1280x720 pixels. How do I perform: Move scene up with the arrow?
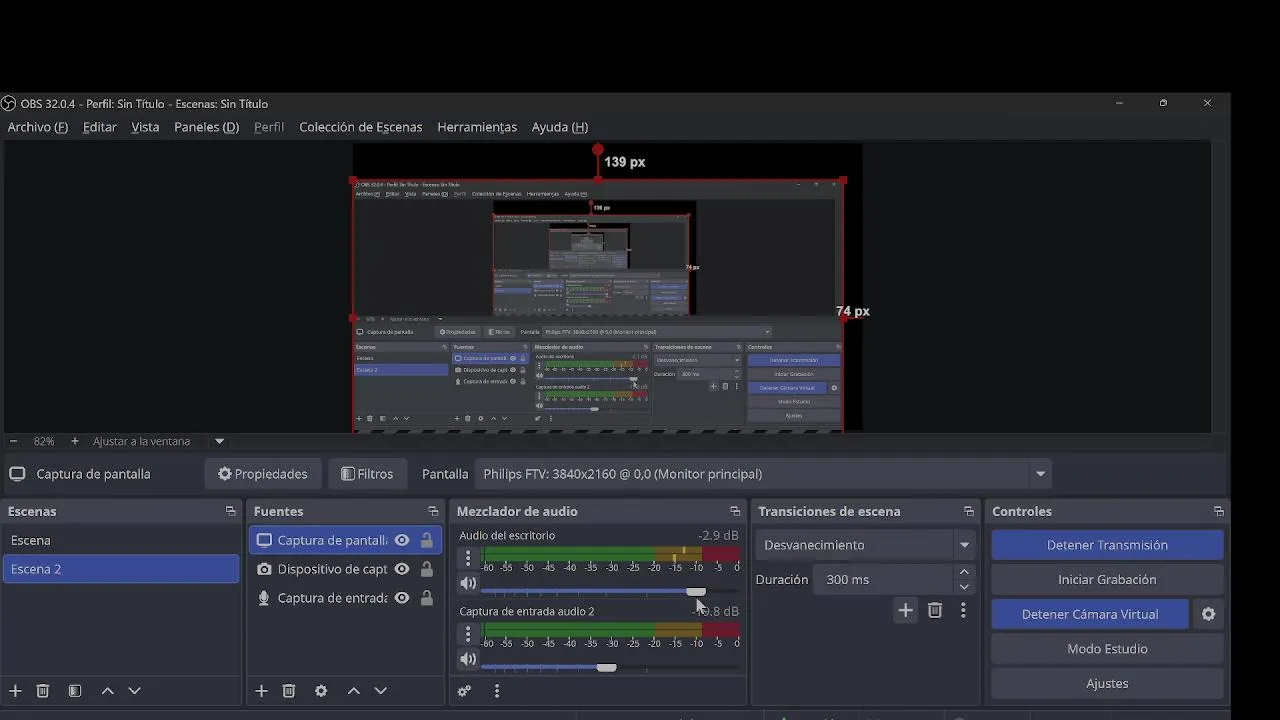[108, 691]
